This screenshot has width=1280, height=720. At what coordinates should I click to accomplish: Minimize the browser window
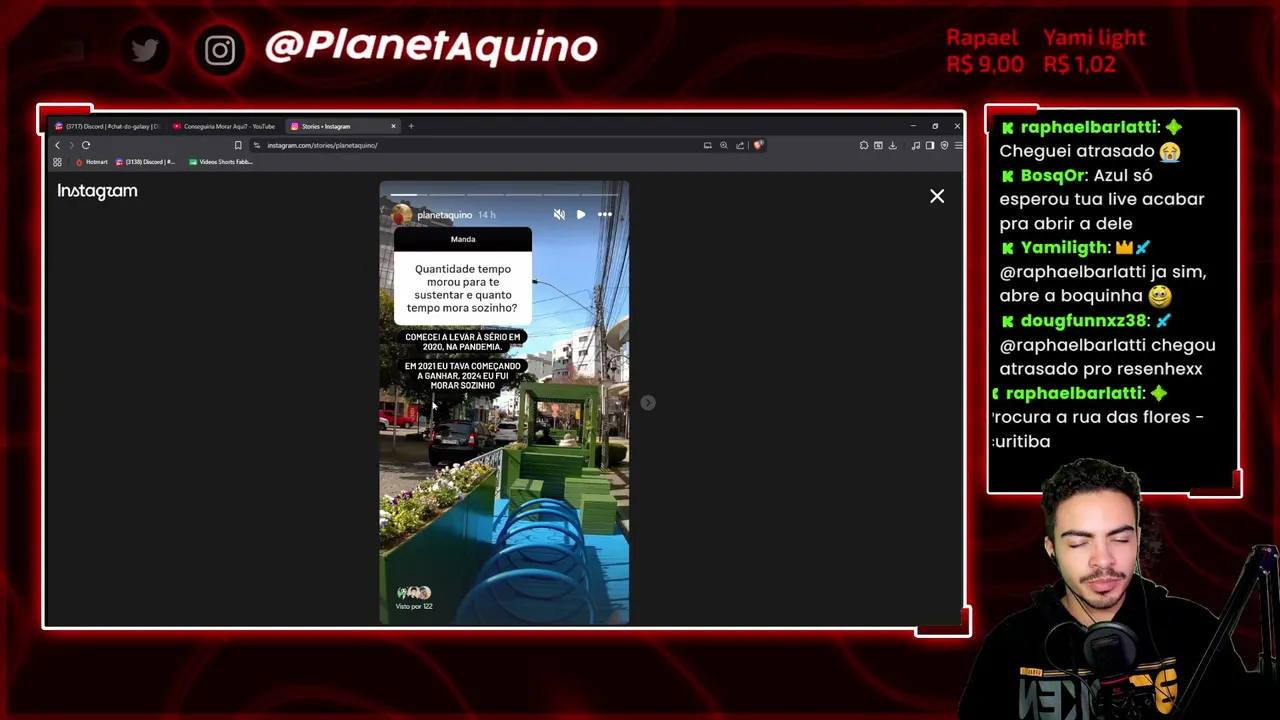913,126
